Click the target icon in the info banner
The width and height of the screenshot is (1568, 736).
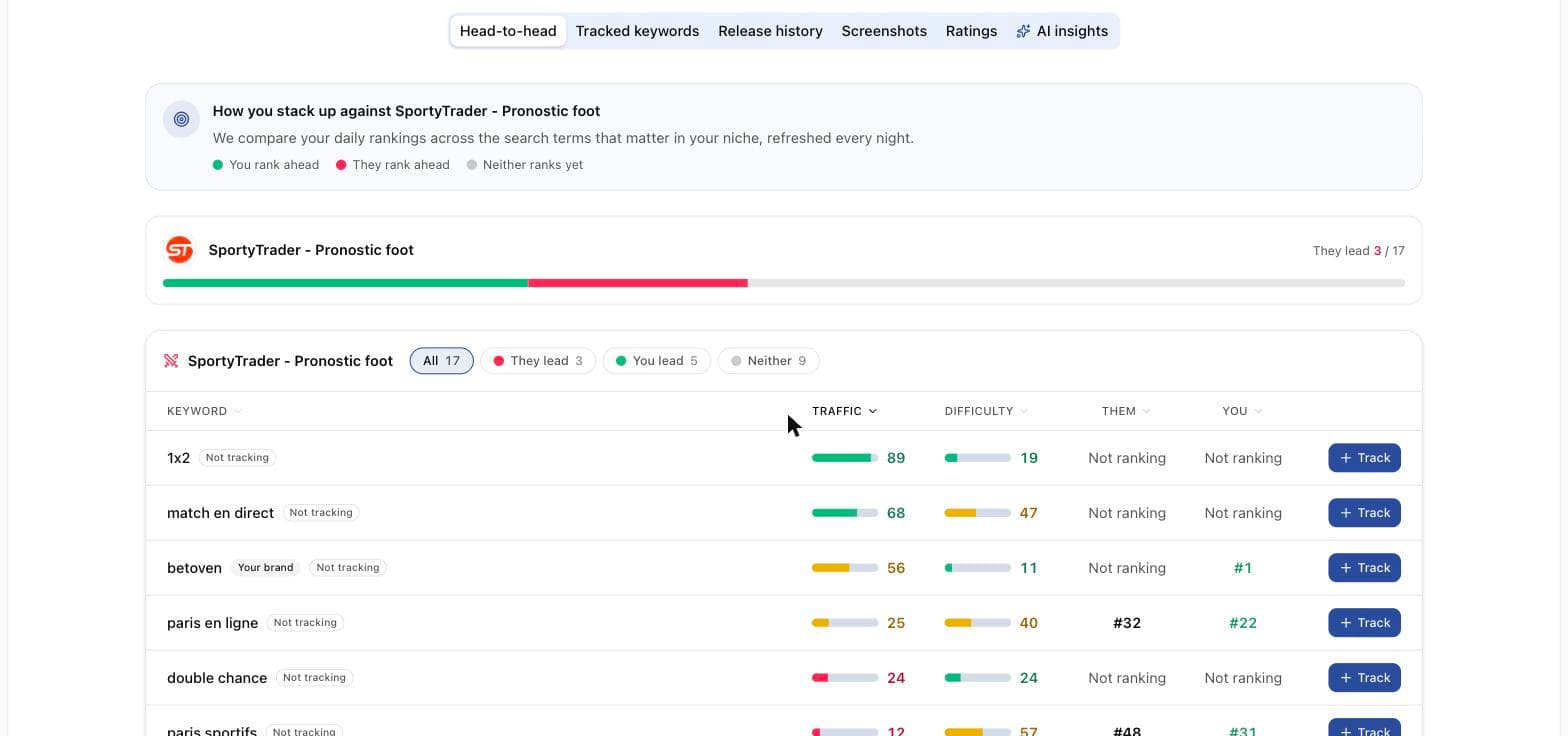[x=181, y=119]
